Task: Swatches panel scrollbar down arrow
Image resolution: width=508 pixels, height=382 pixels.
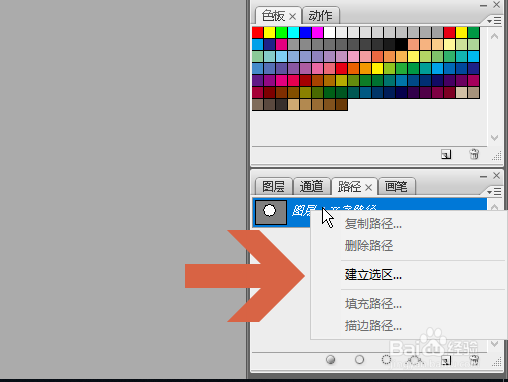Action: [x=494, y=138]
